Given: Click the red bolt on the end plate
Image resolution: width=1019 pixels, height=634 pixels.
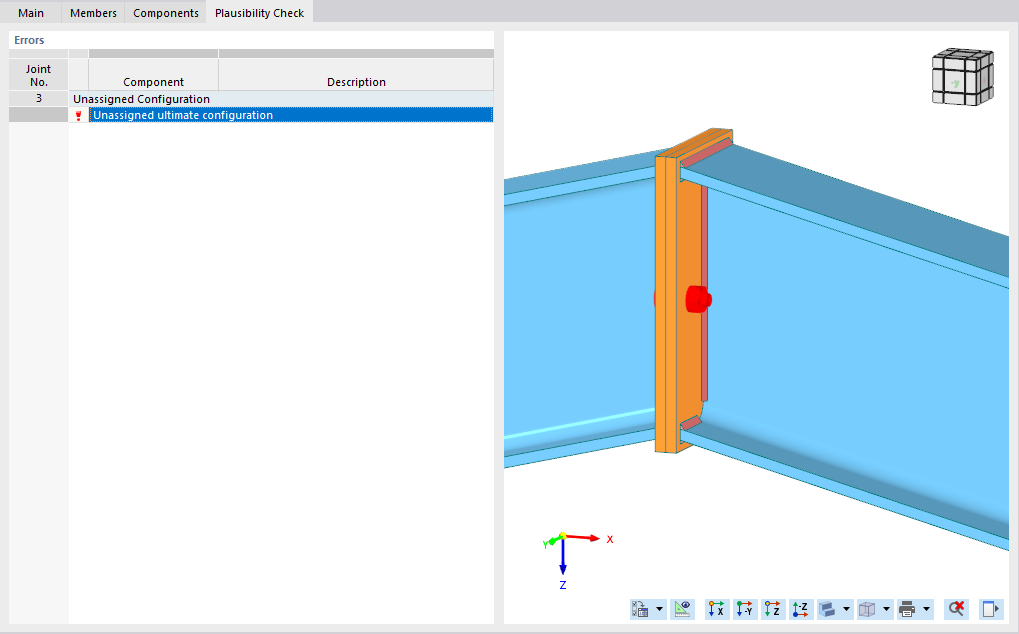Looking at the screenshot, I should [x=699, y=299].
